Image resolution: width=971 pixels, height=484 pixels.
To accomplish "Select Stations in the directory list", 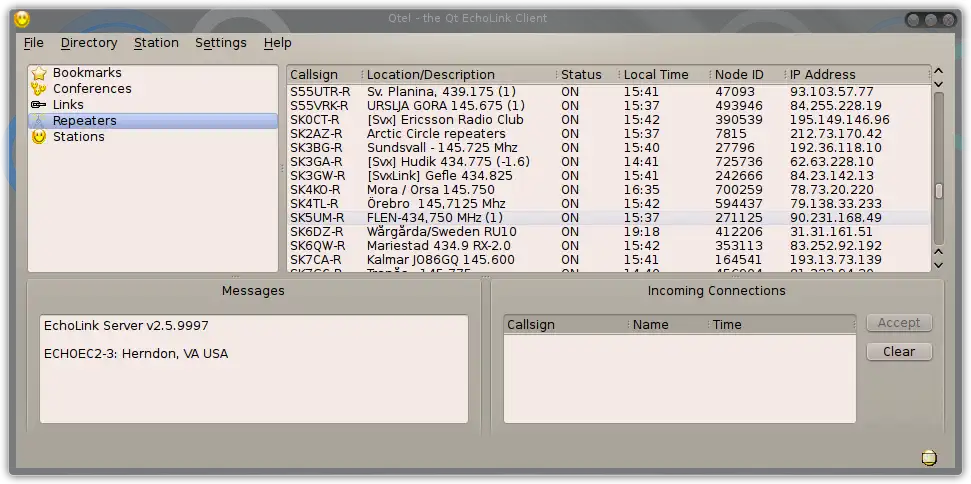I will (x=153, y=137).
